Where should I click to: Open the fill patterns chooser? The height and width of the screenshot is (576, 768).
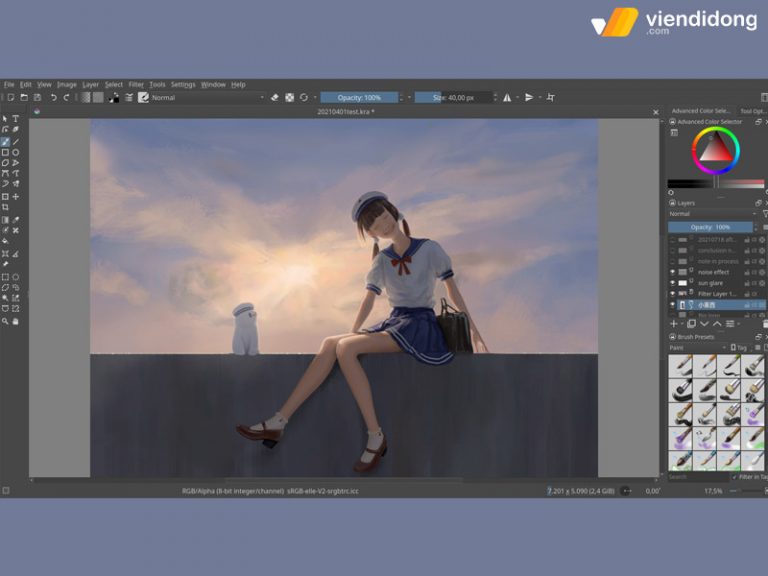[98, 97]
